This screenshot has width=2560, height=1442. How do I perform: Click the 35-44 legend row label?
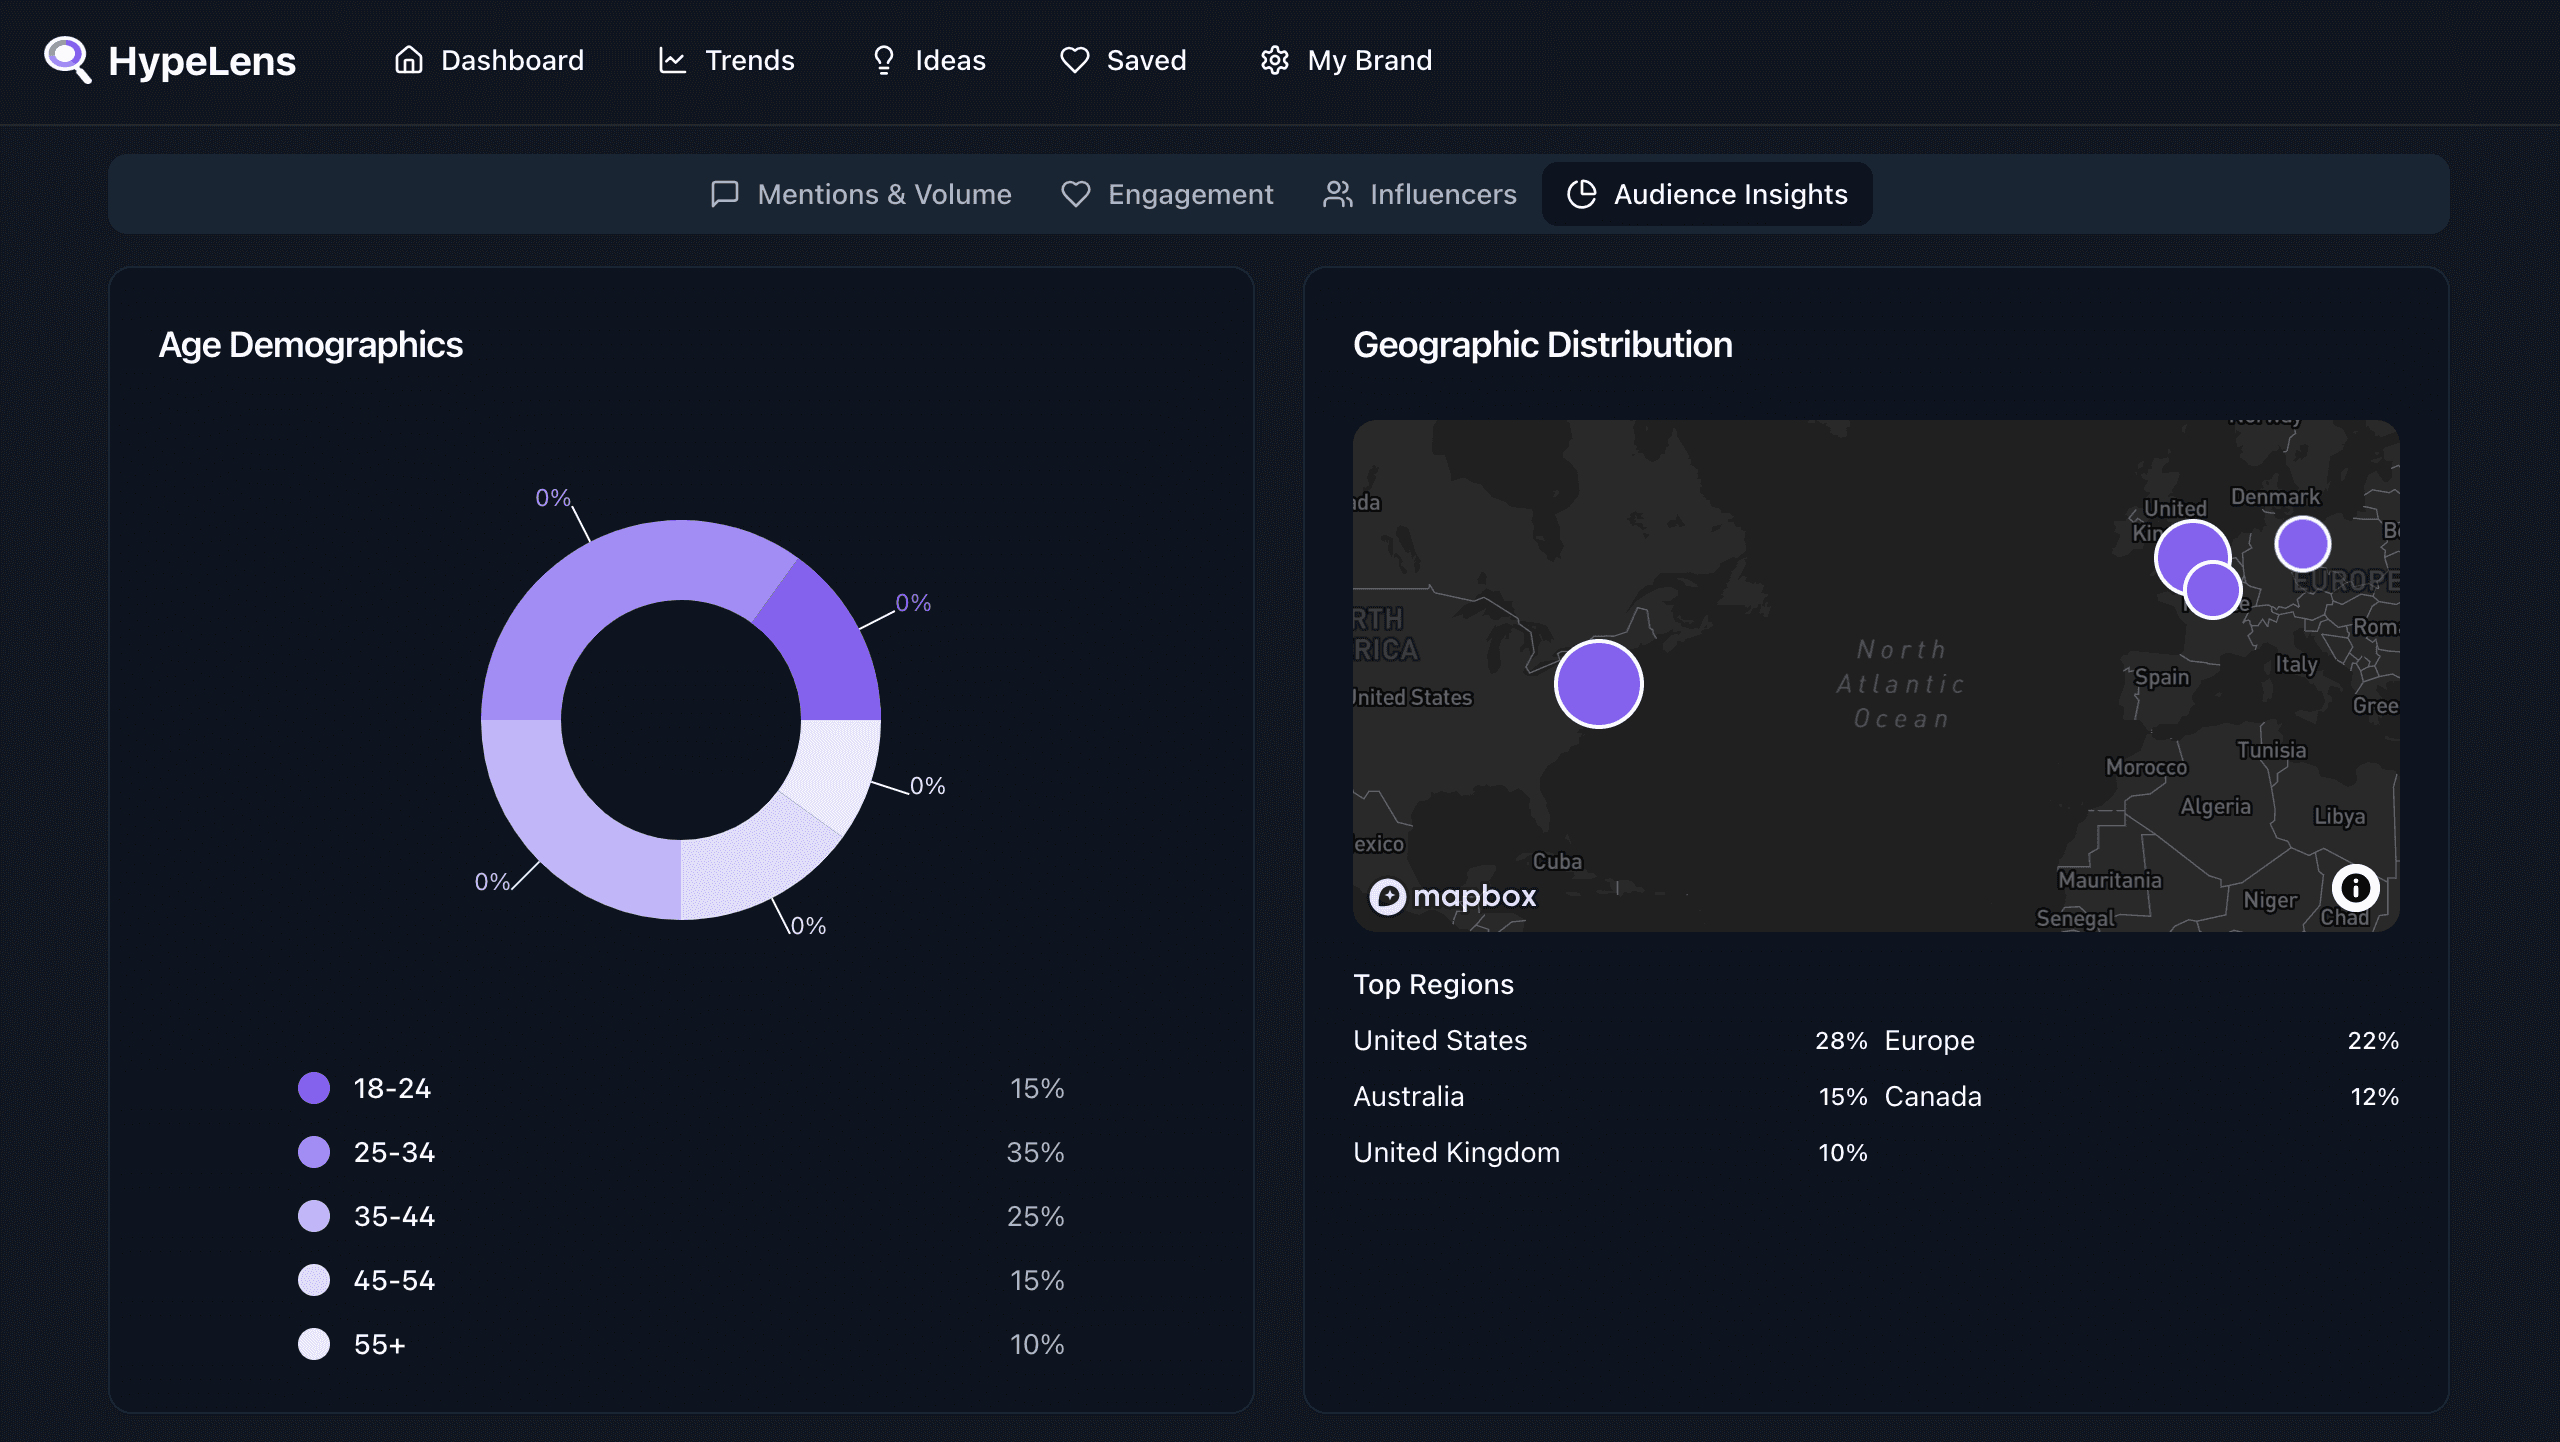click(394, 1216)
